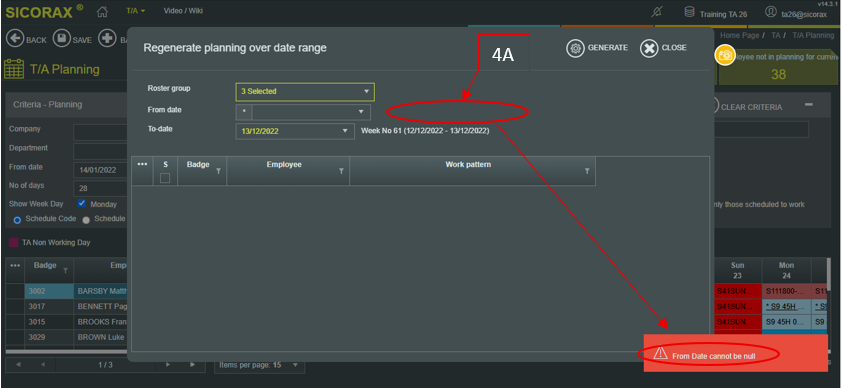Select the Schedule Code radio button
Image resolution: width=842 pixels, height=388 pixels.
click(x=17, y=220)
